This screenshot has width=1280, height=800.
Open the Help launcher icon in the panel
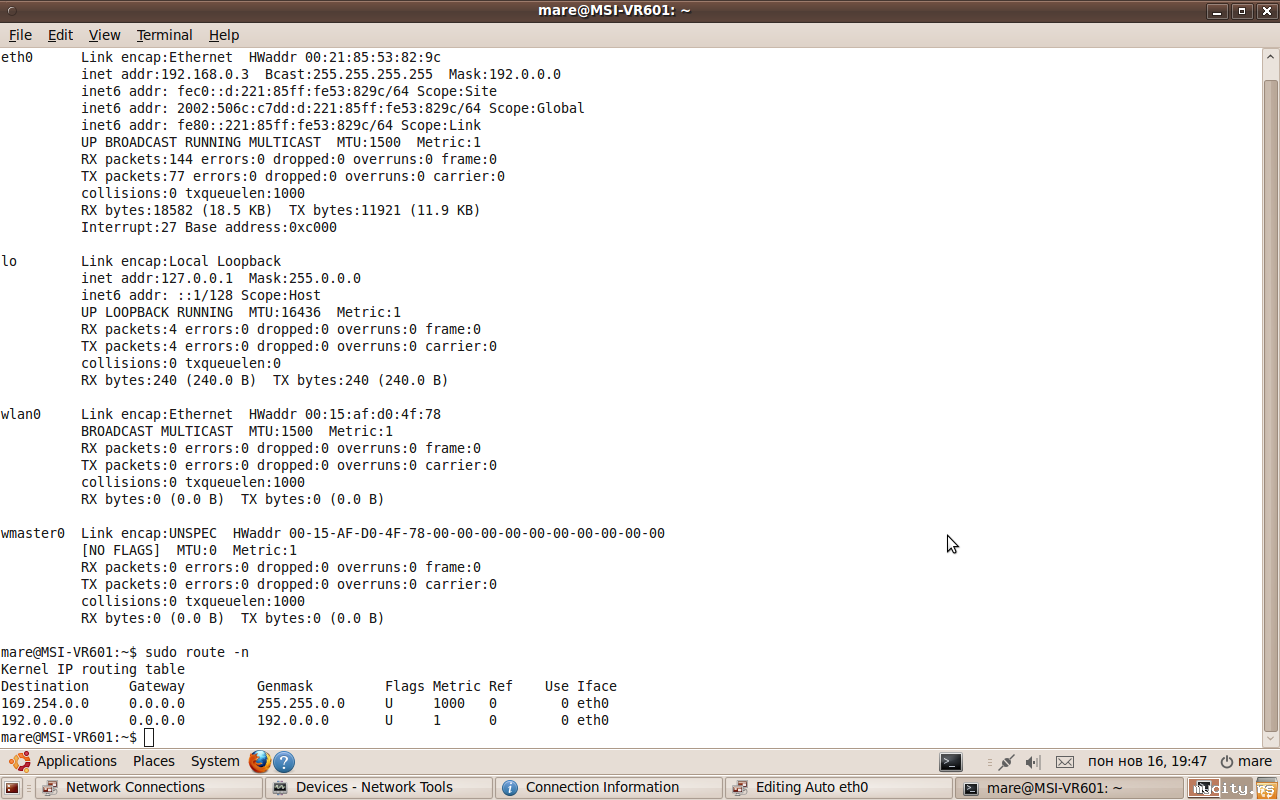point(284,762)
